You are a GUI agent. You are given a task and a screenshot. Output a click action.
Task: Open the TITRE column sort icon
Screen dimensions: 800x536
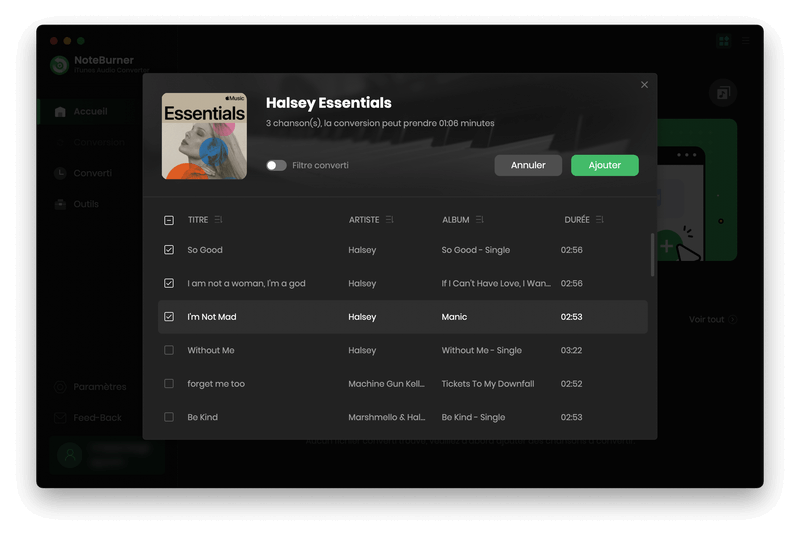coord(218,219)
